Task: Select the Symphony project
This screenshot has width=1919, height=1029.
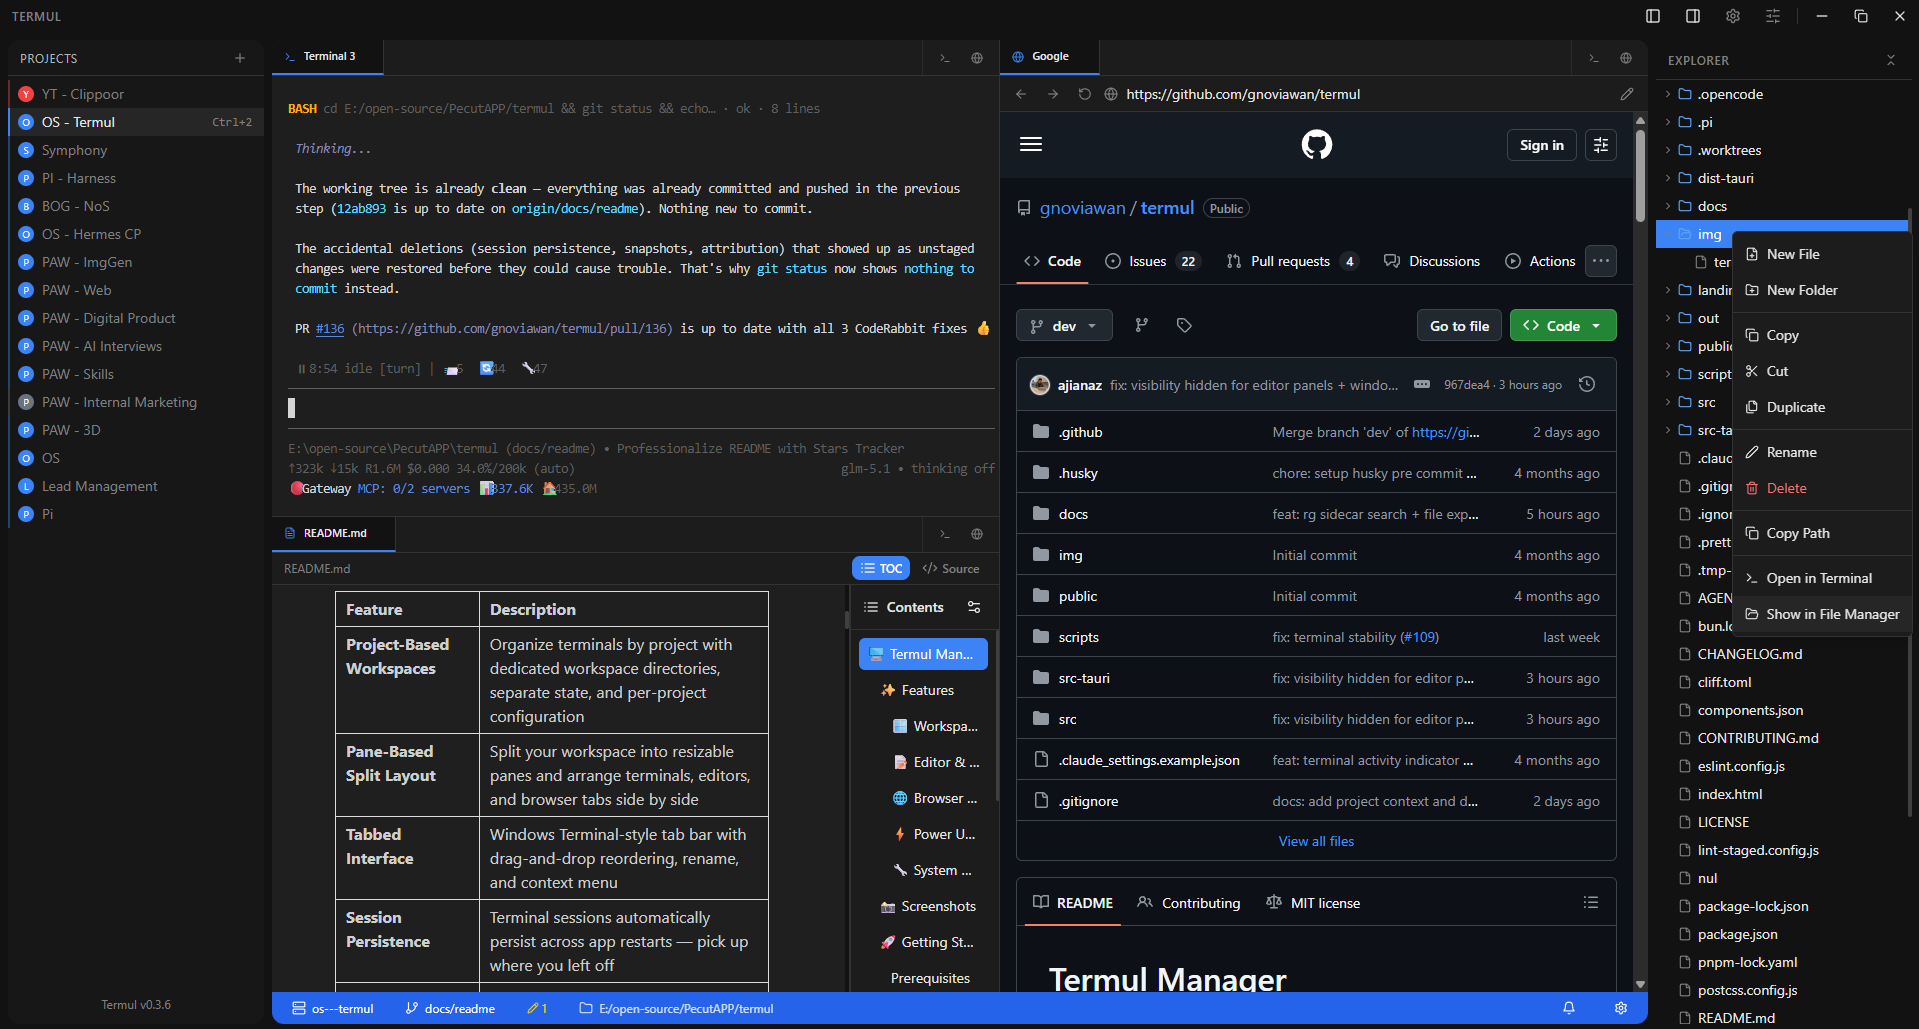Action: 136,150
